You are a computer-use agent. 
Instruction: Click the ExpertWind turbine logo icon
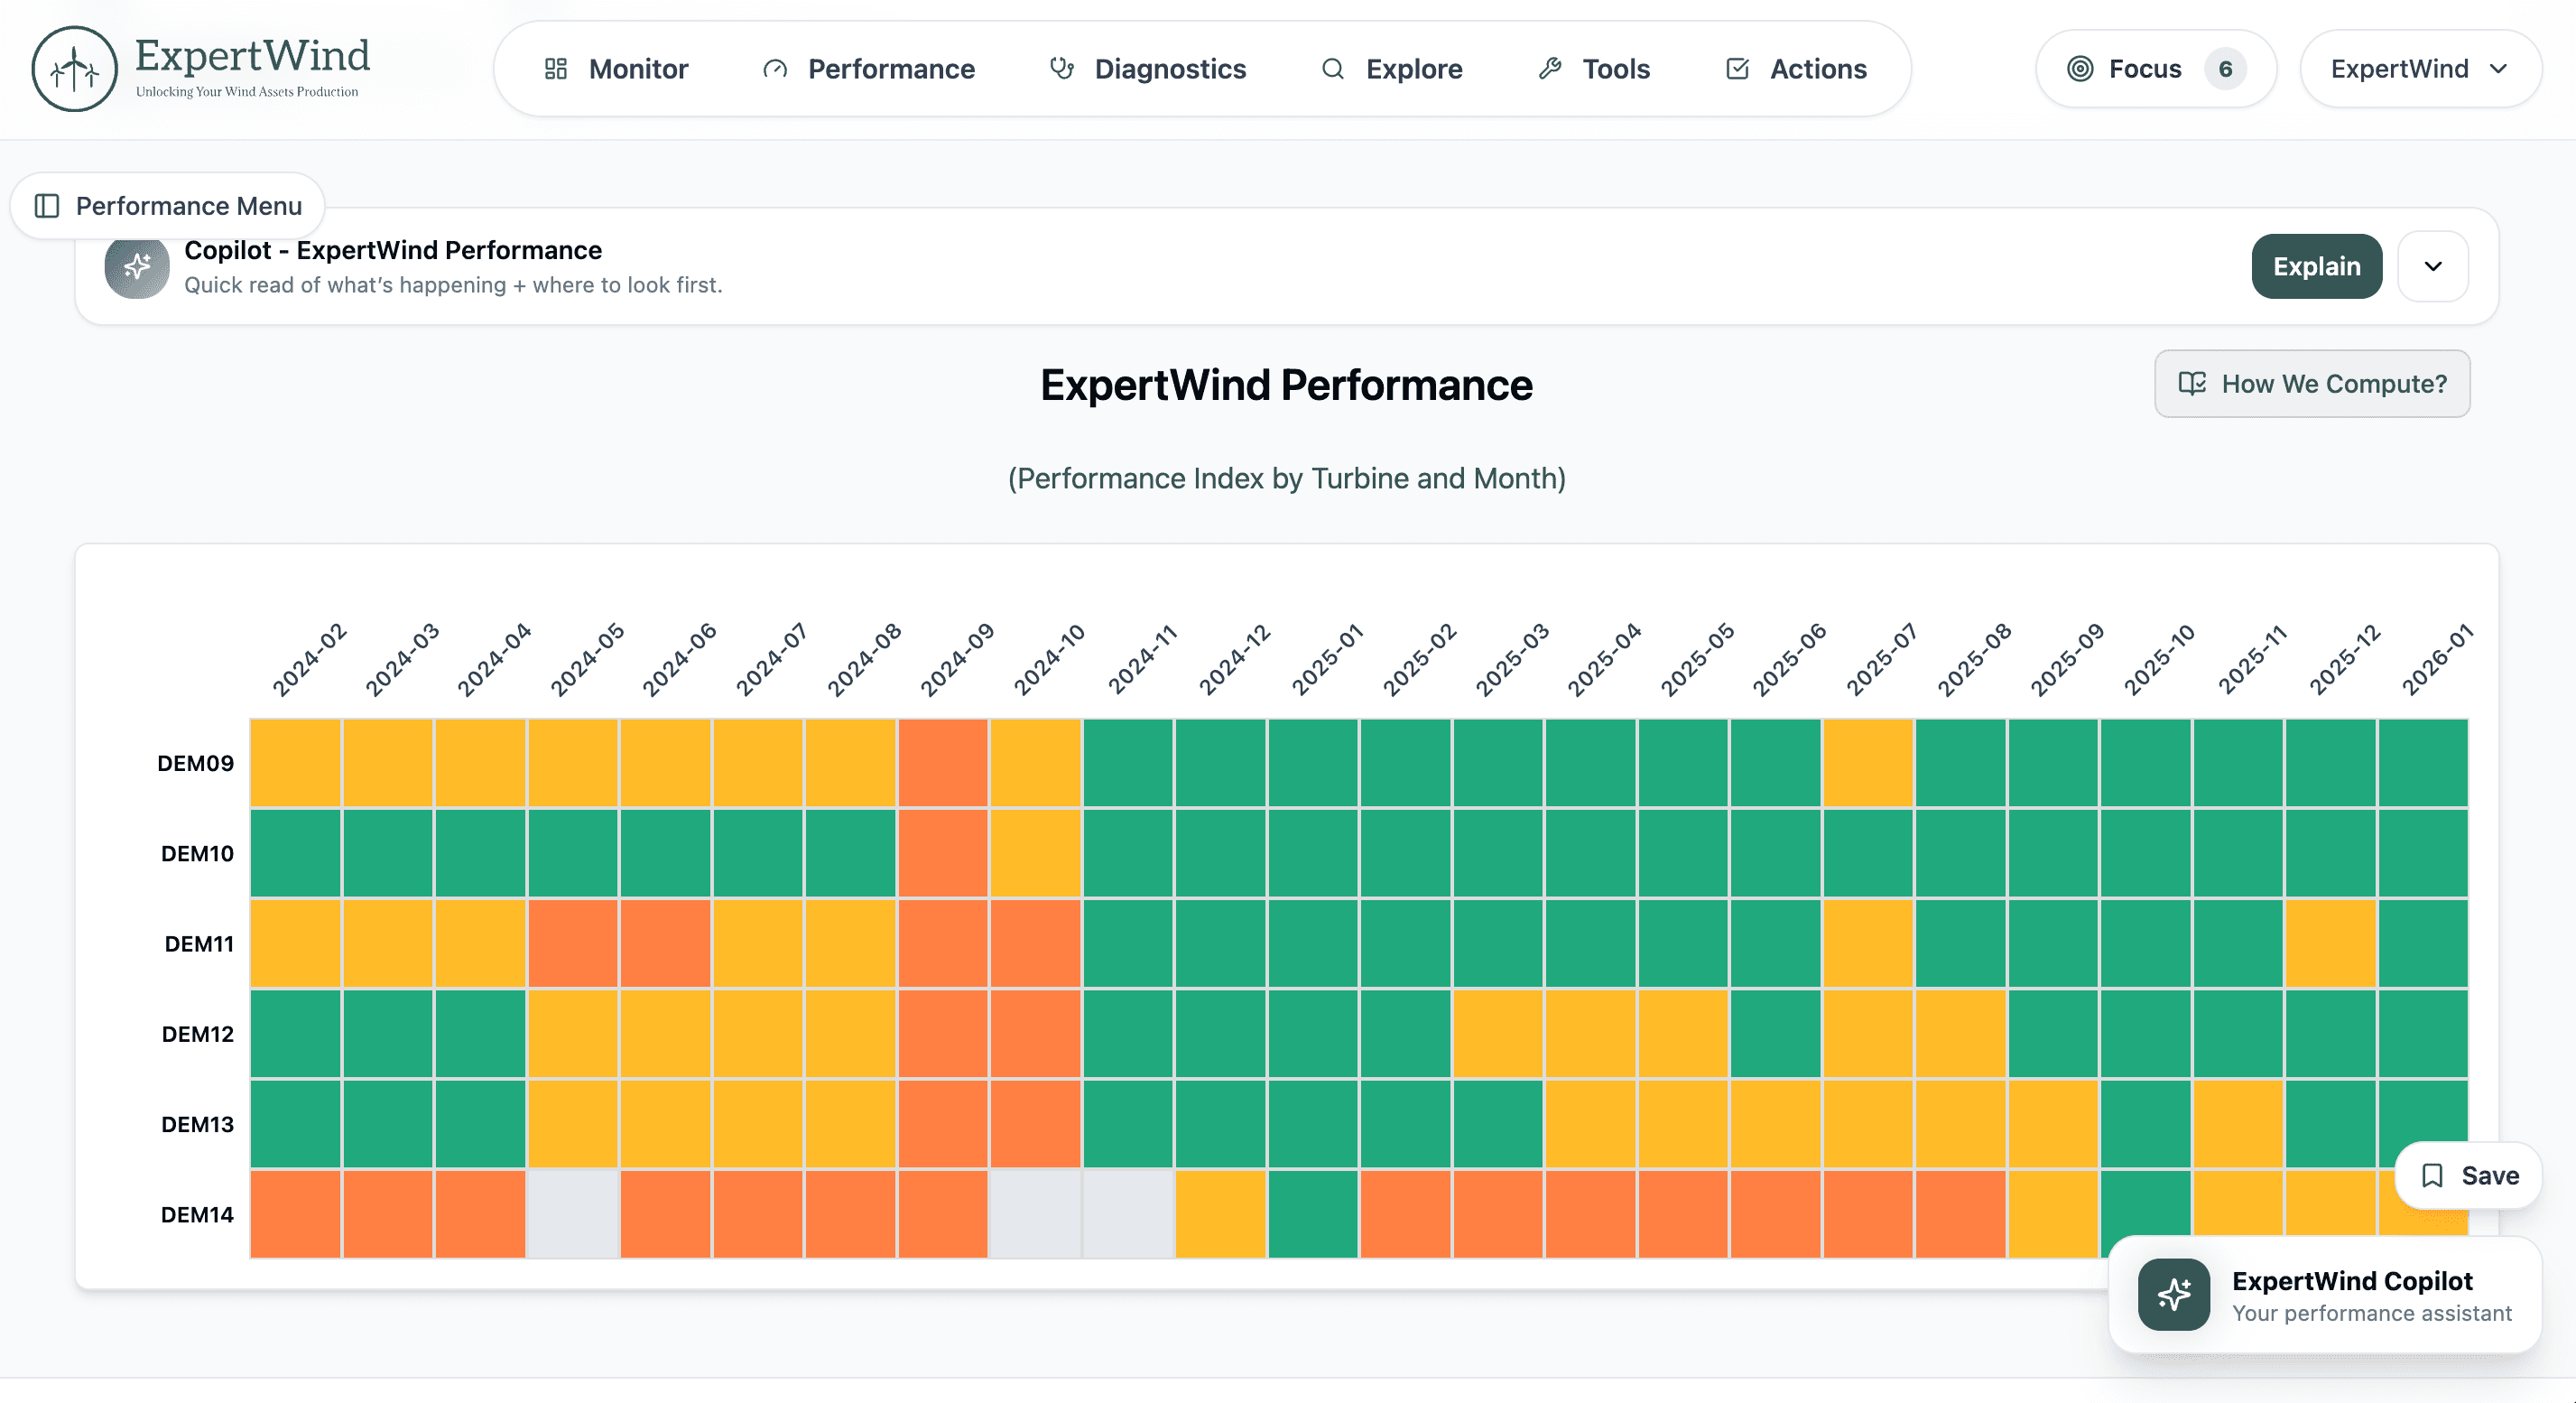74,69
